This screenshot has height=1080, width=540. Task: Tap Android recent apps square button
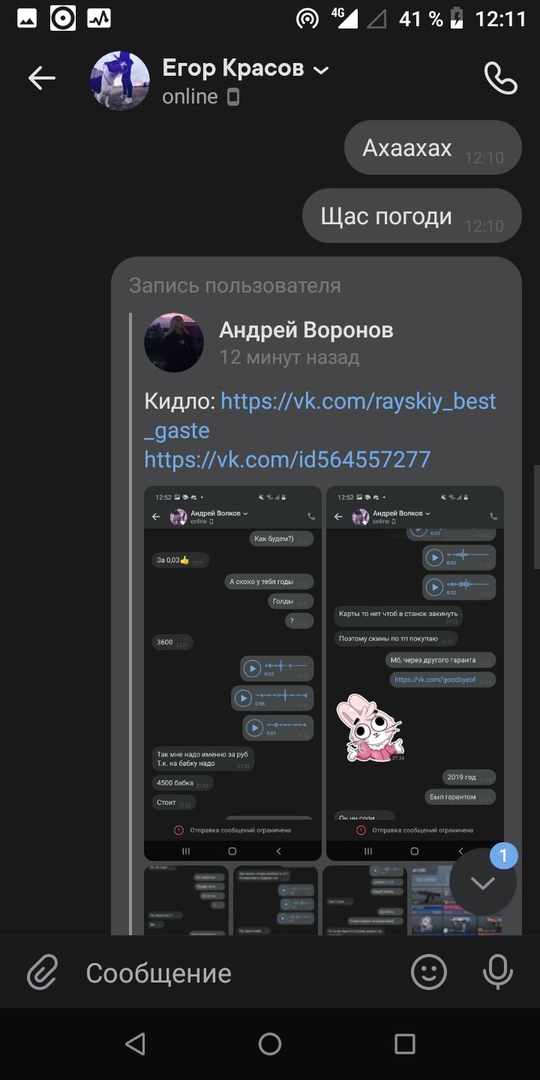(x=405, y=1043)
